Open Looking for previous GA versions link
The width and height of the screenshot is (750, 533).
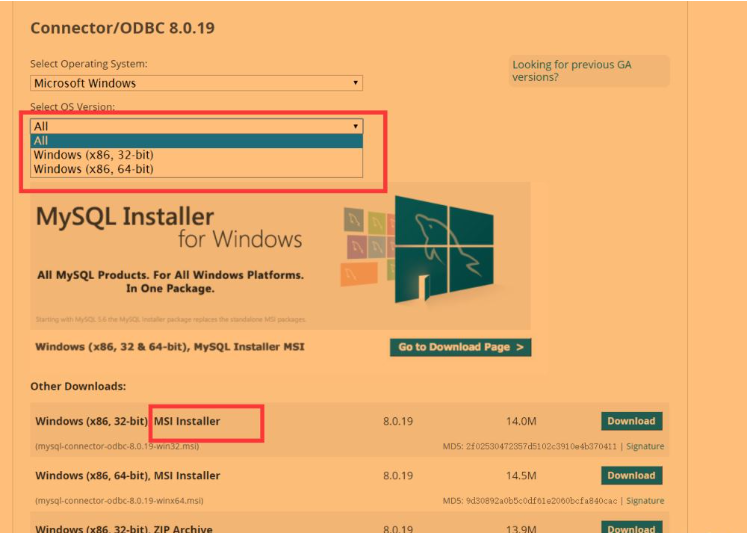tap(572, 71)
